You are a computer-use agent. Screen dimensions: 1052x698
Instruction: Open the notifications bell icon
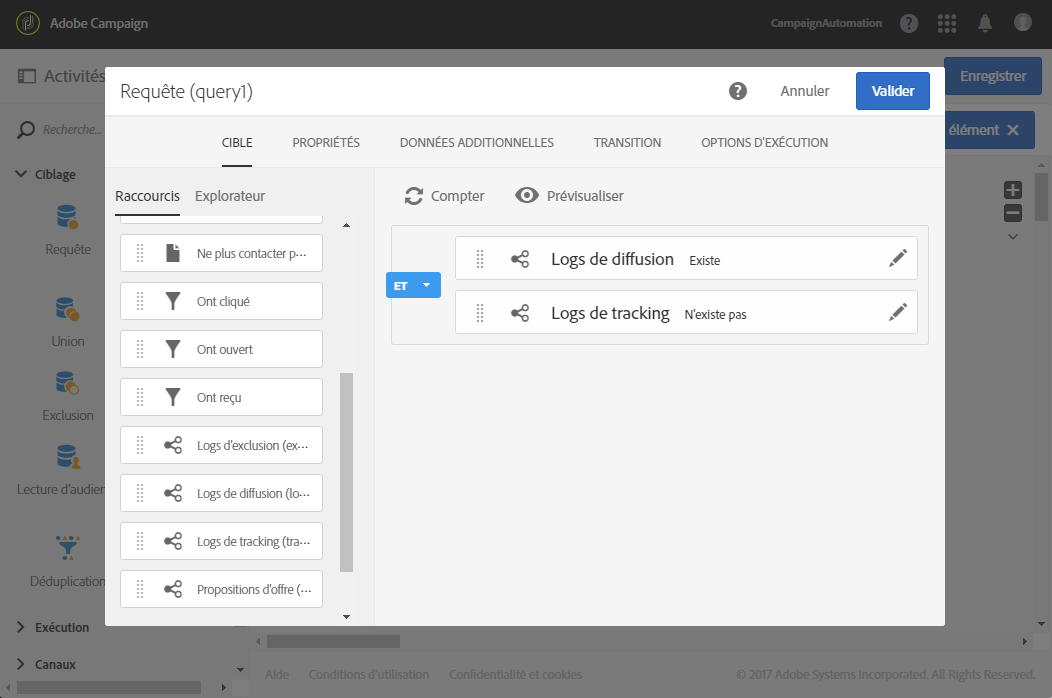pos(985,23)
